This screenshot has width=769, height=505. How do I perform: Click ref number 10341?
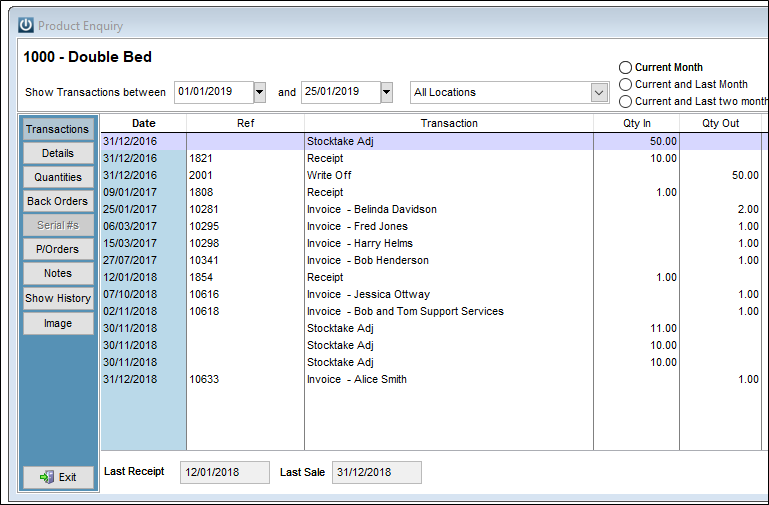pos(204,260)
